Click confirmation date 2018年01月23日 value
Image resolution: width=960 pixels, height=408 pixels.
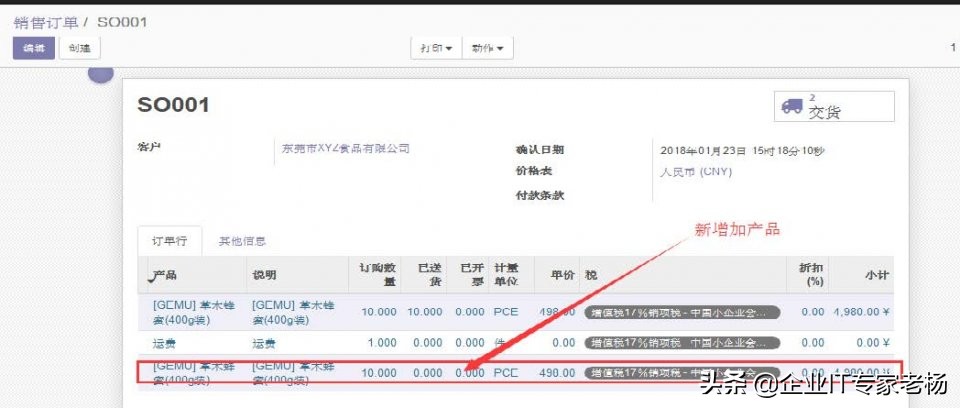742,150
